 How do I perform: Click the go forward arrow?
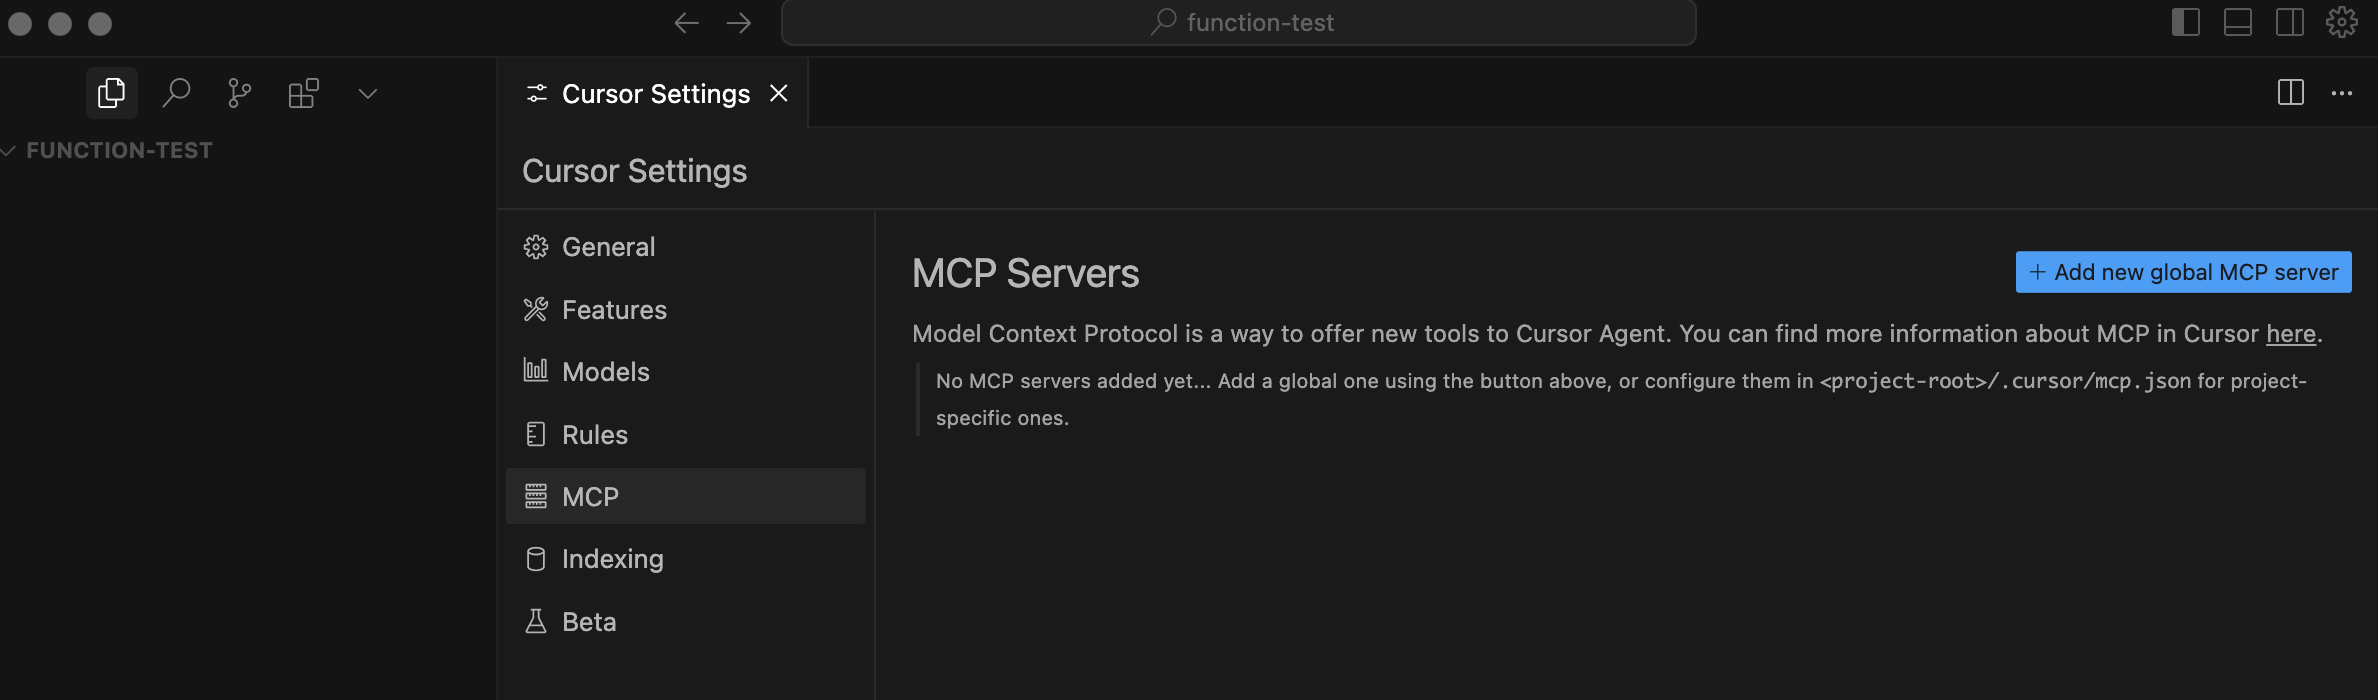pos(739,23)
